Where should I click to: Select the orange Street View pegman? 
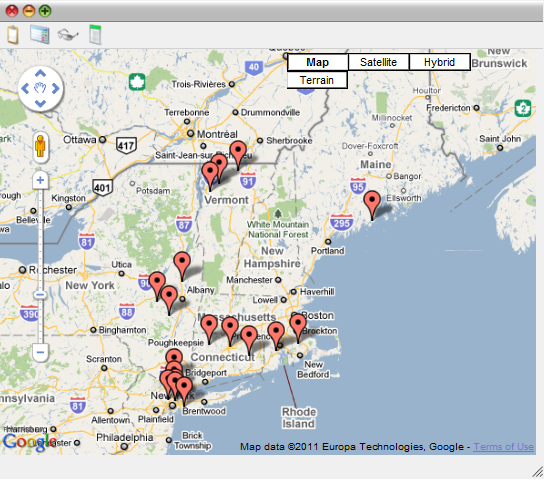pos(40,147)
